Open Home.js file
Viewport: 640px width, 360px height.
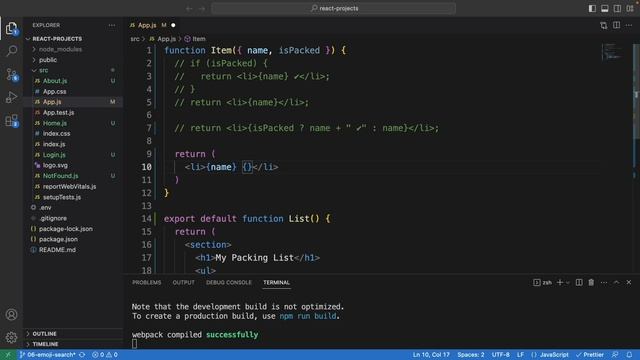55,123
